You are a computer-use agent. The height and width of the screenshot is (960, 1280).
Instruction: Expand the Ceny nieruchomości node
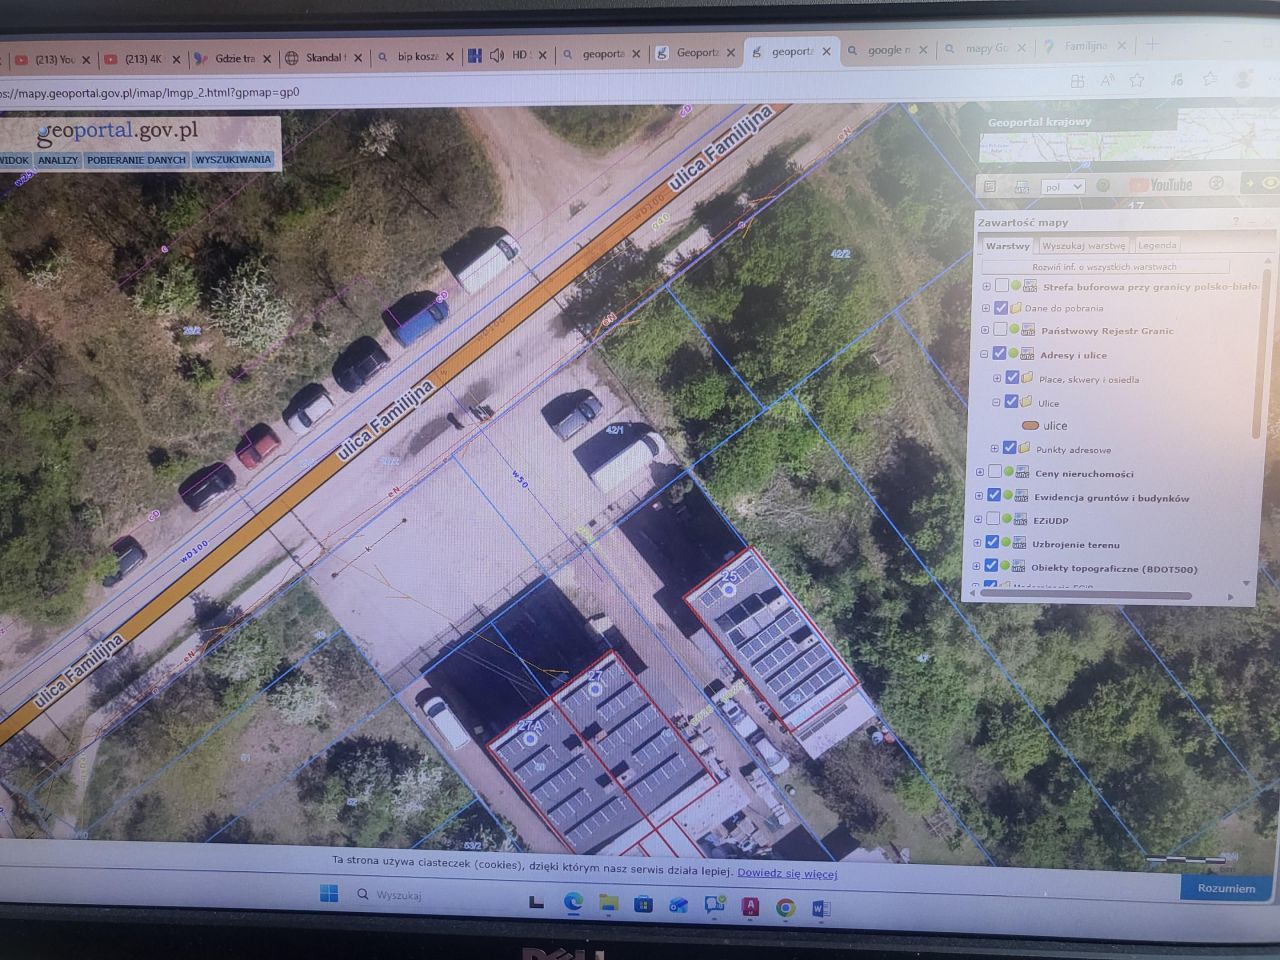pos(981,473)
